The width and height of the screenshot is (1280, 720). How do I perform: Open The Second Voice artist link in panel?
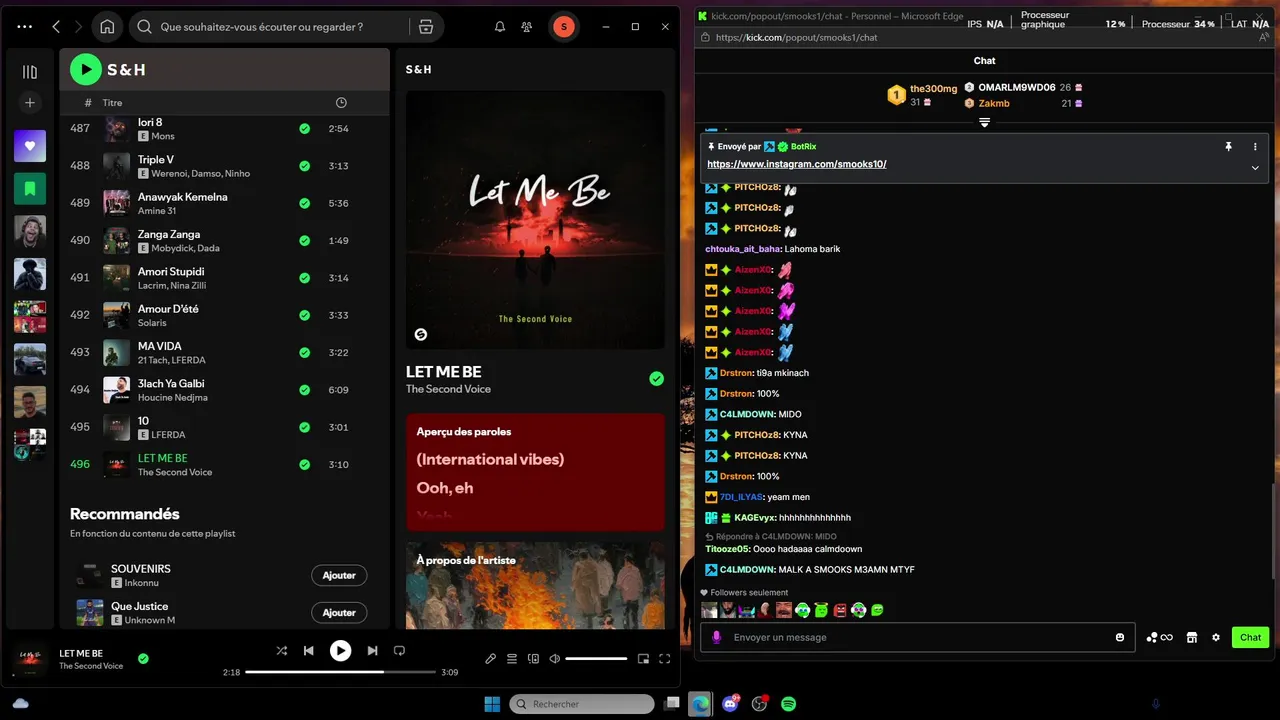448,389
